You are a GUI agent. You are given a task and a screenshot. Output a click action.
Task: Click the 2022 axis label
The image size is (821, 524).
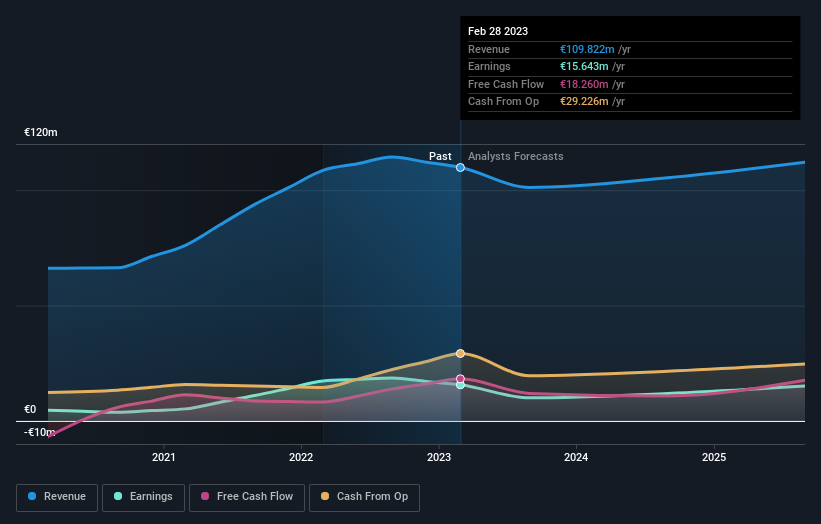click(301, 458)
